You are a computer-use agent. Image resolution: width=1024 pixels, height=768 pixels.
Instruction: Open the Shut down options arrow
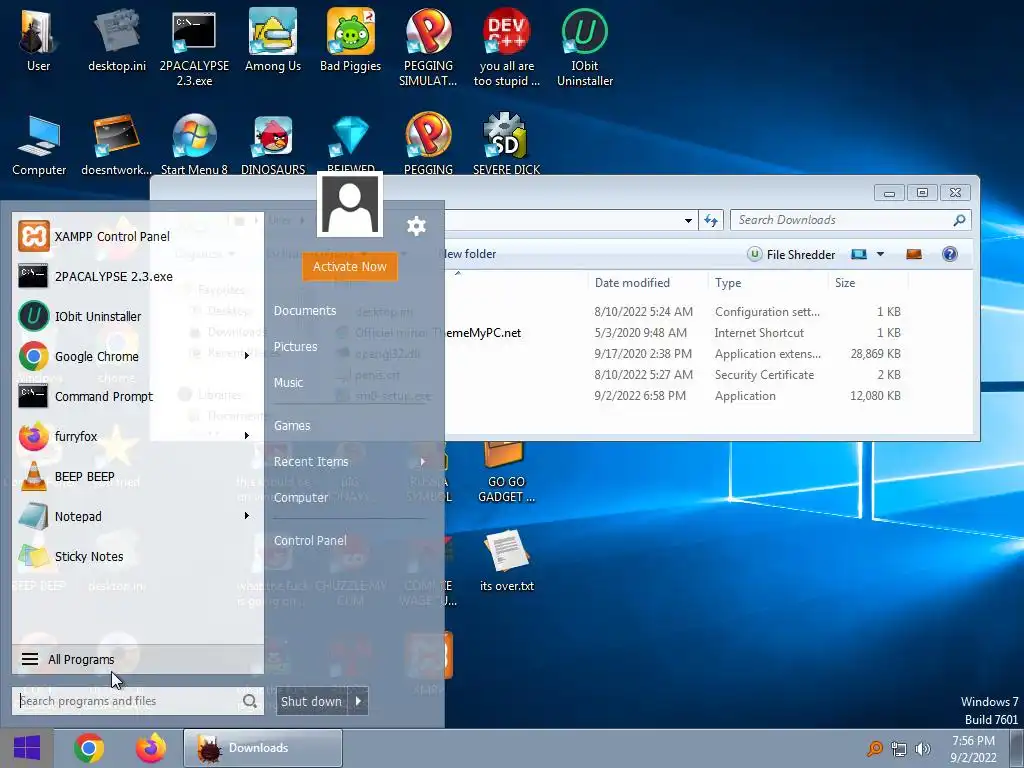pos(358,701)
